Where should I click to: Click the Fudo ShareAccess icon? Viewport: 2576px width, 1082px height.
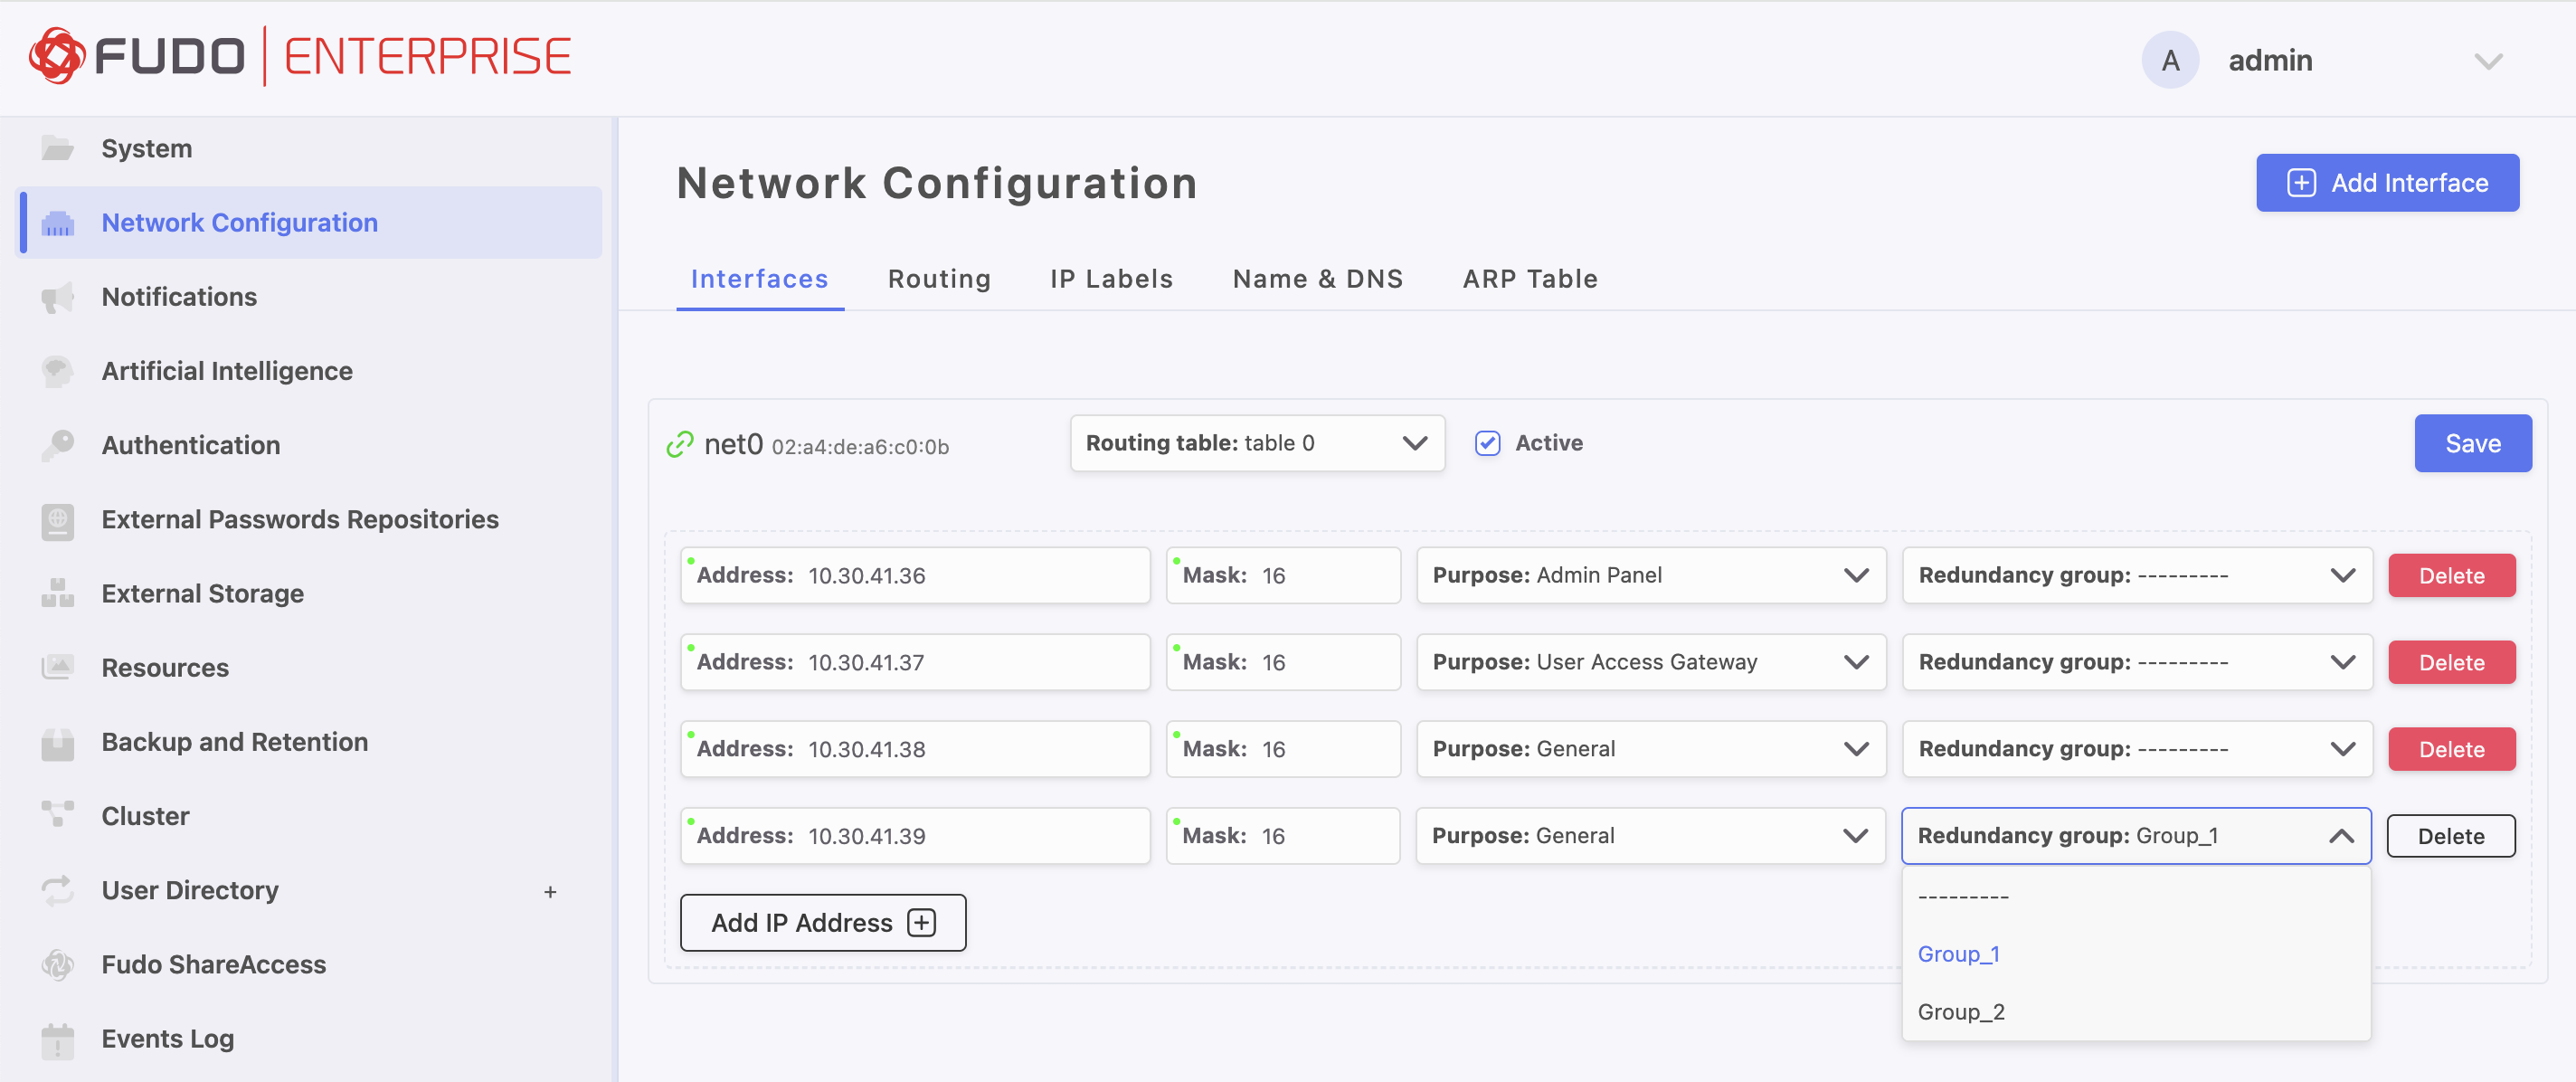click(x=58, y=965)
